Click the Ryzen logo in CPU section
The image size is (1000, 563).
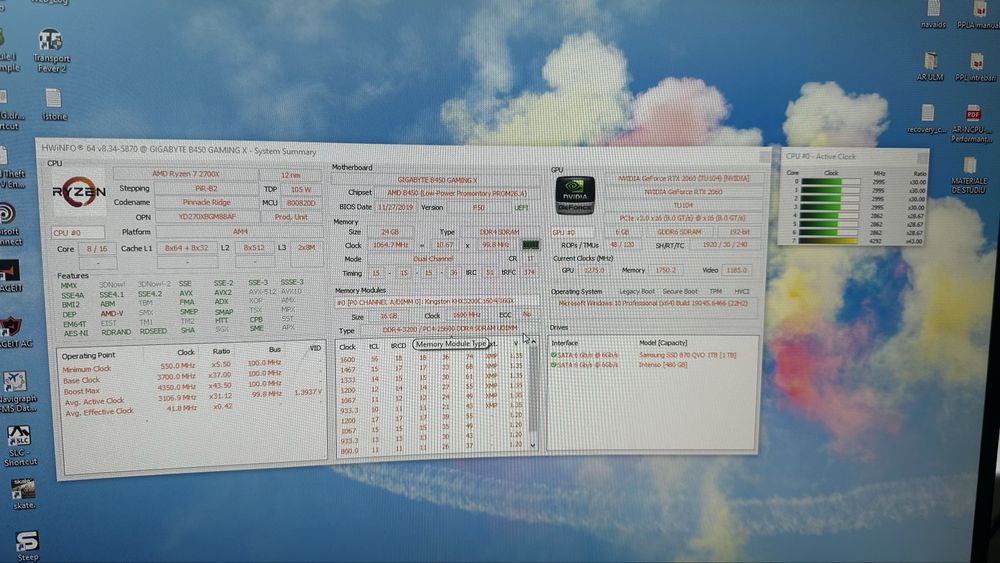79,193
